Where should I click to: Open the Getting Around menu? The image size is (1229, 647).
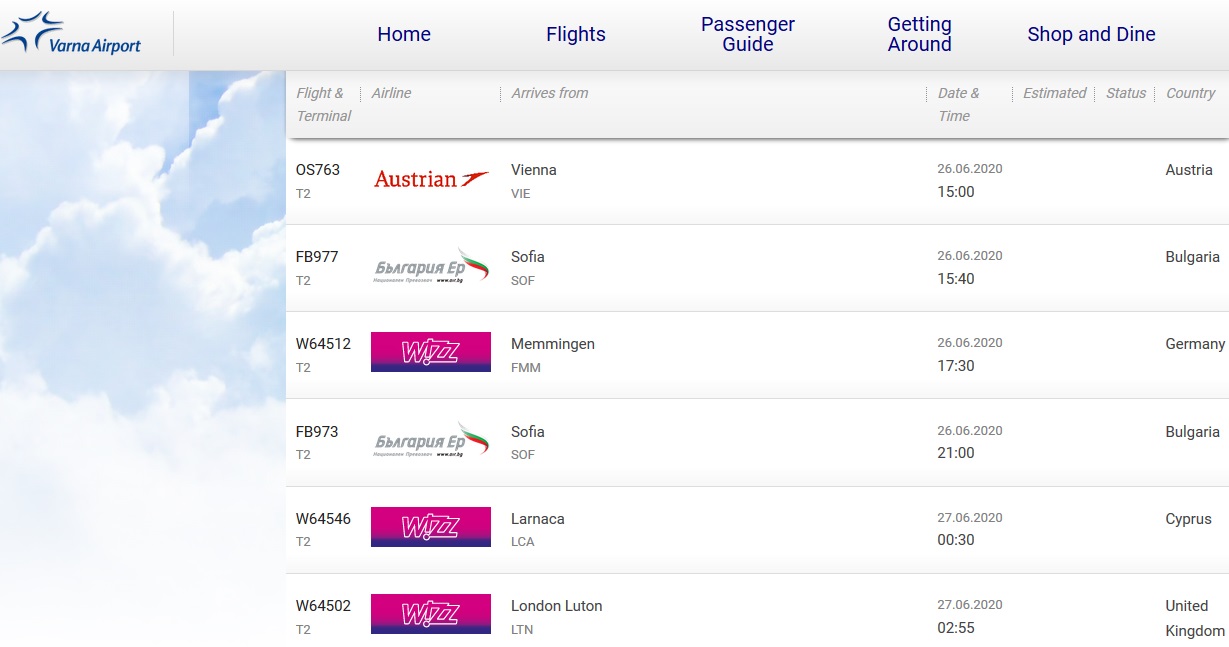[919, 34]
